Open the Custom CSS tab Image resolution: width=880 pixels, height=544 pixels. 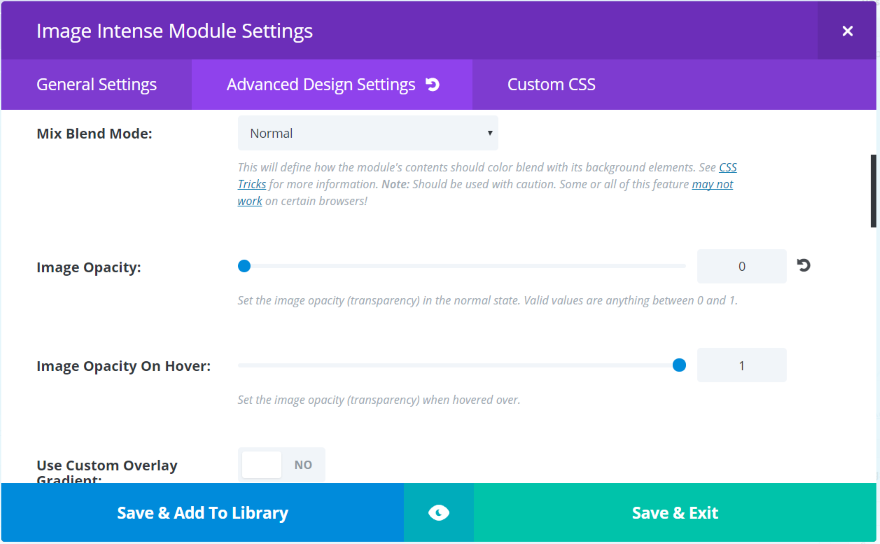click(x=551, y=84)
